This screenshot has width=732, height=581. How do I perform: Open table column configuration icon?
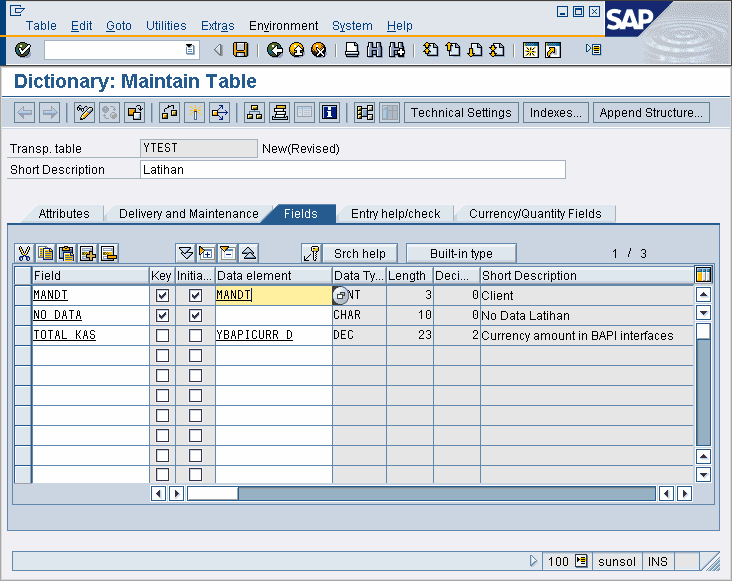pyautogui.click(x=703, y=275)
